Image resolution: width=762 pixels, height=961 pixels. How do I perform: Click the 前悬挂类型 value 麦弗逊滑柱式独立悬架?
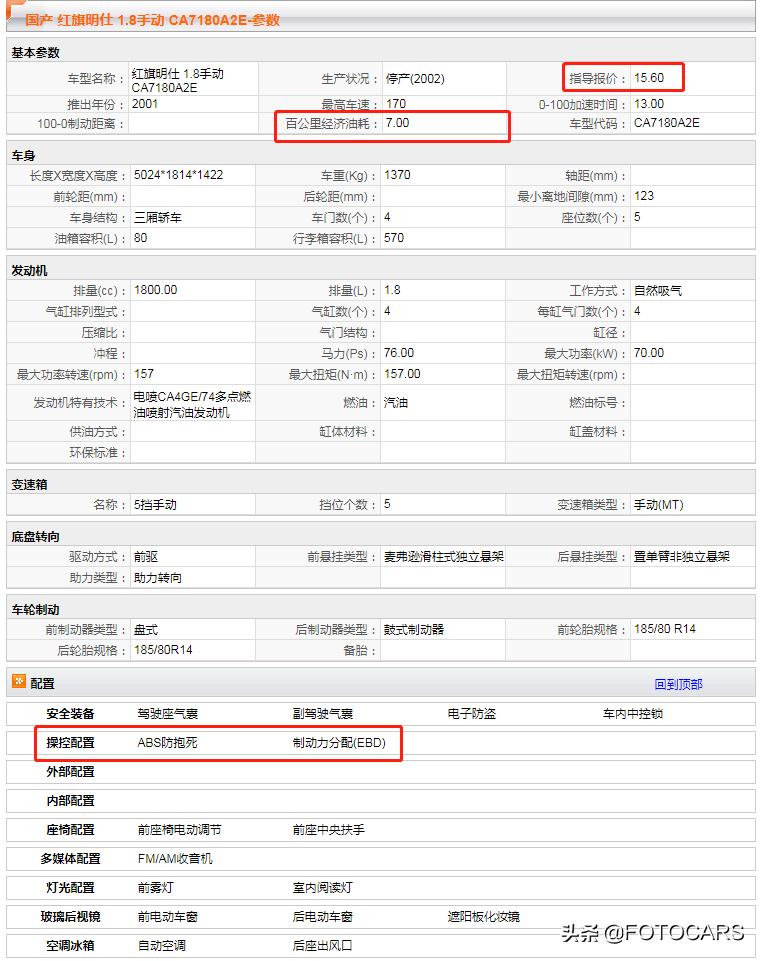coord(444,556)
